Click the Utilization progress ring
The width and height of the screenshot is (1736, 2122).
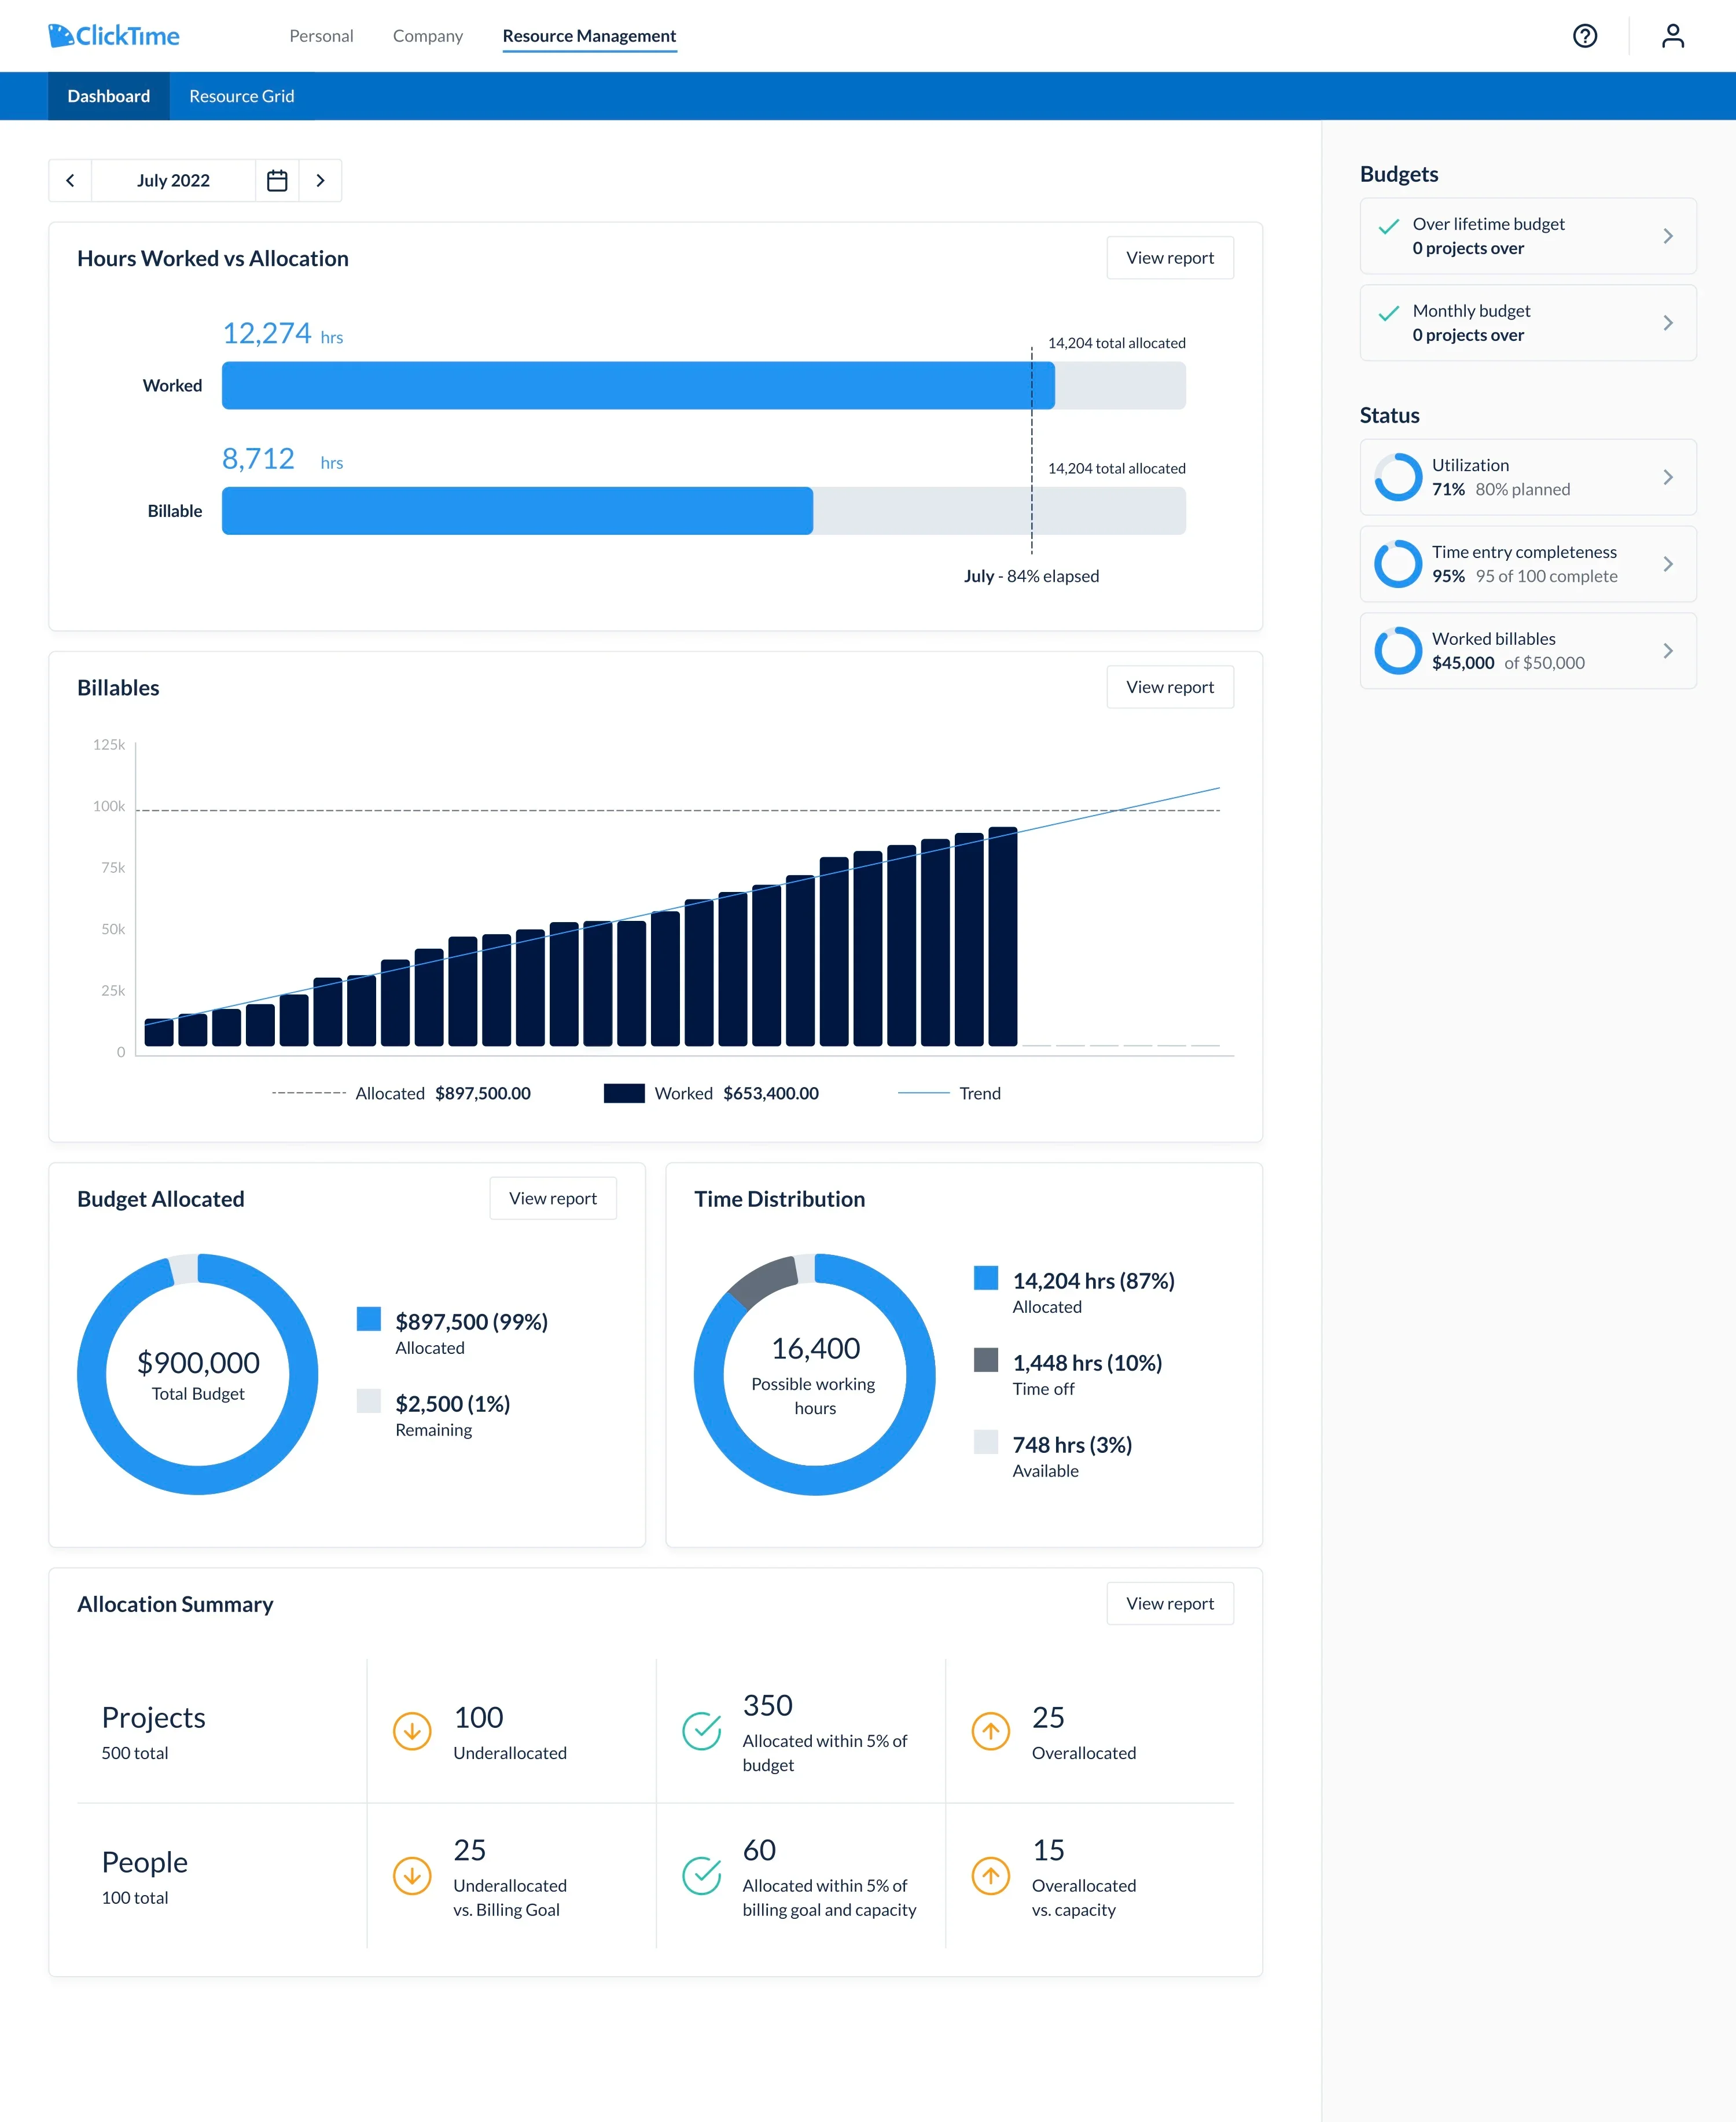point(1397,477)
